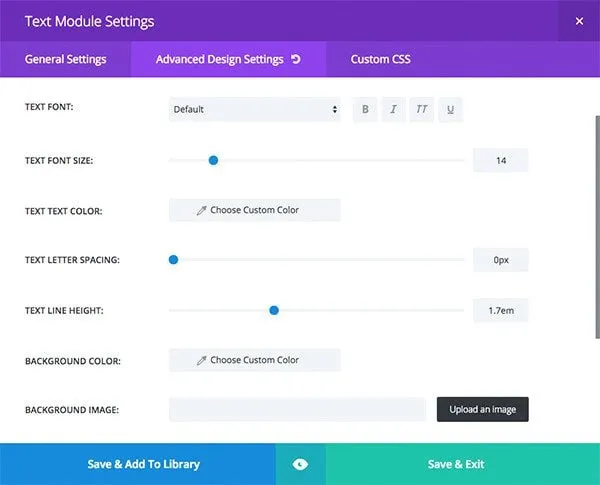
Task: Toggle the uppercase TT font style button
Action: pyautogui.click(x=422, y=109)
